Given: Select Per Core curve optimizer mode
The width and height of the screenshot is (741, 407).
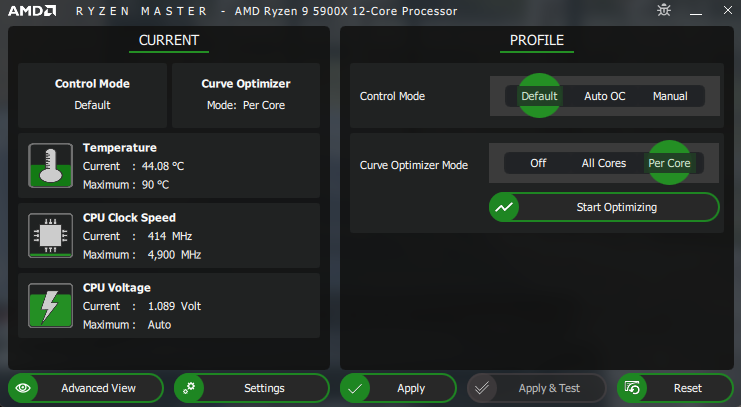Looking at the screenshot, I should [670, 163].
